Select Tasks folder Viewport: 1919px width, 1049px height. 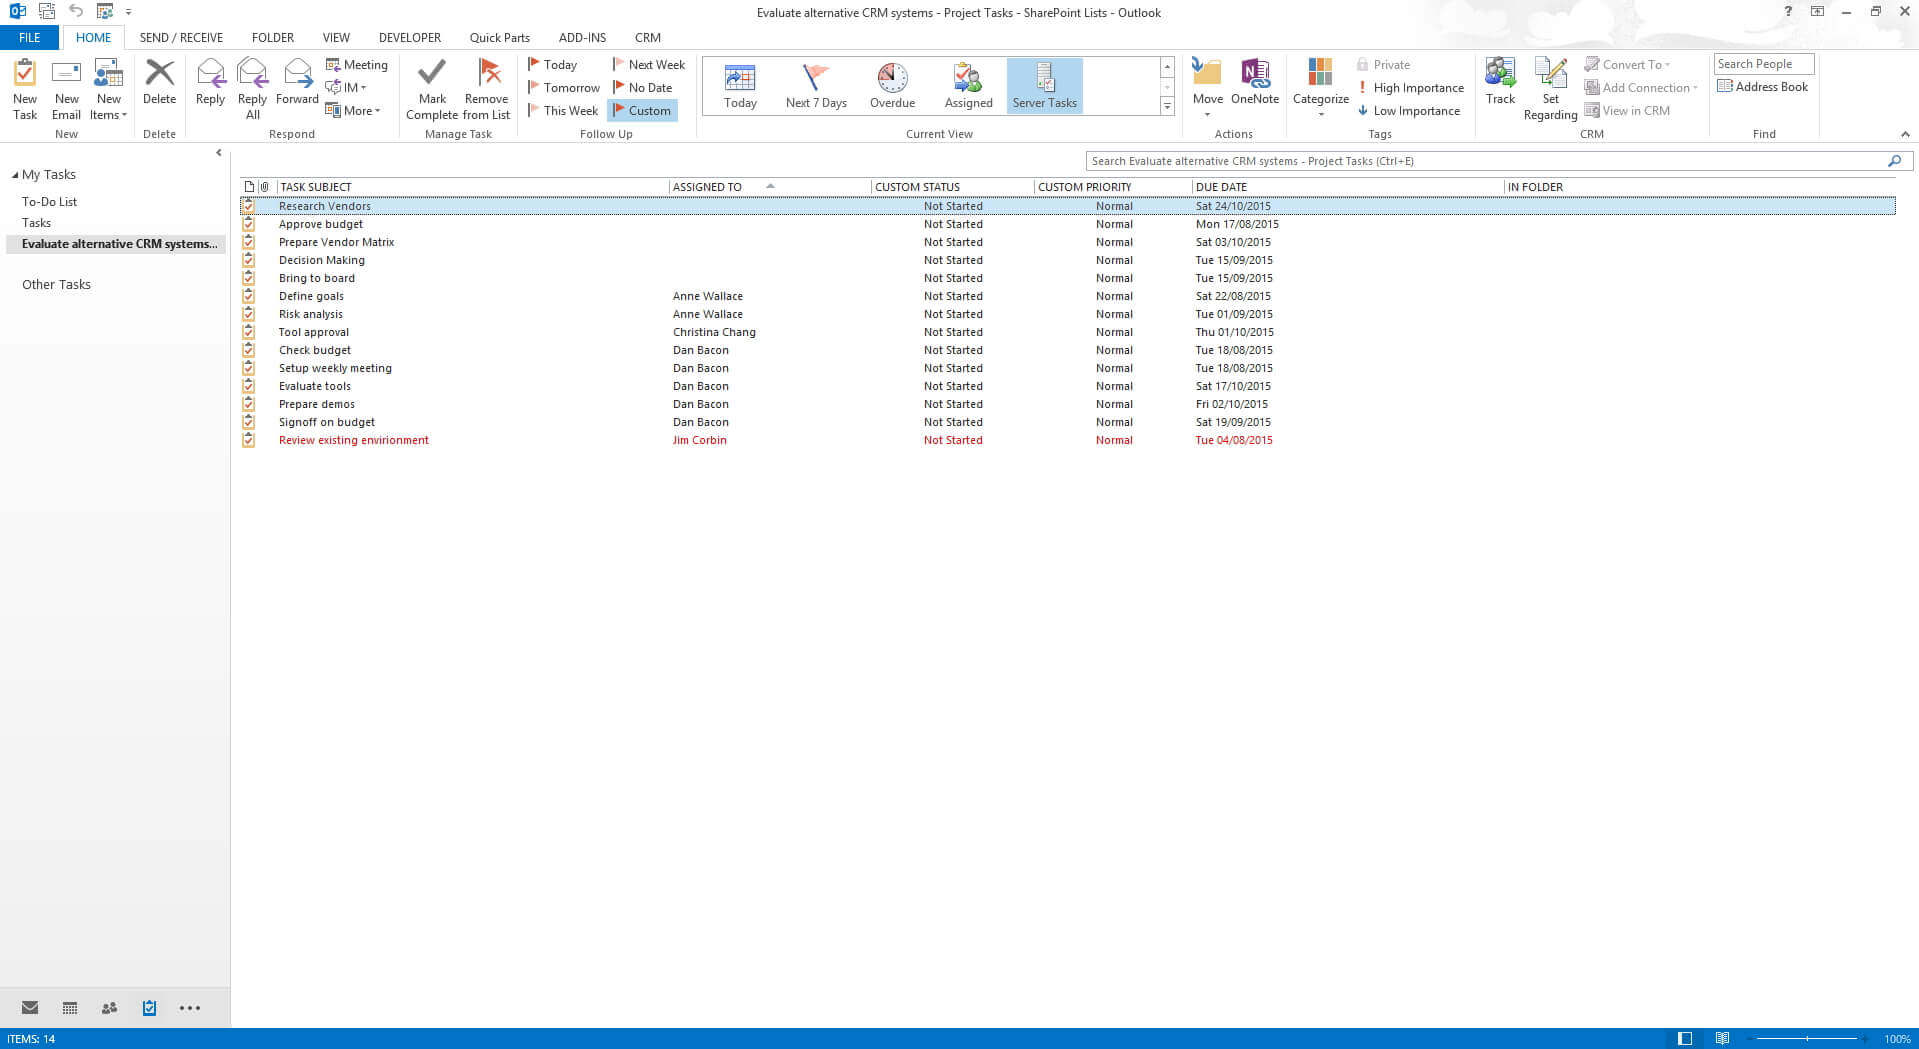coord(36,223)
